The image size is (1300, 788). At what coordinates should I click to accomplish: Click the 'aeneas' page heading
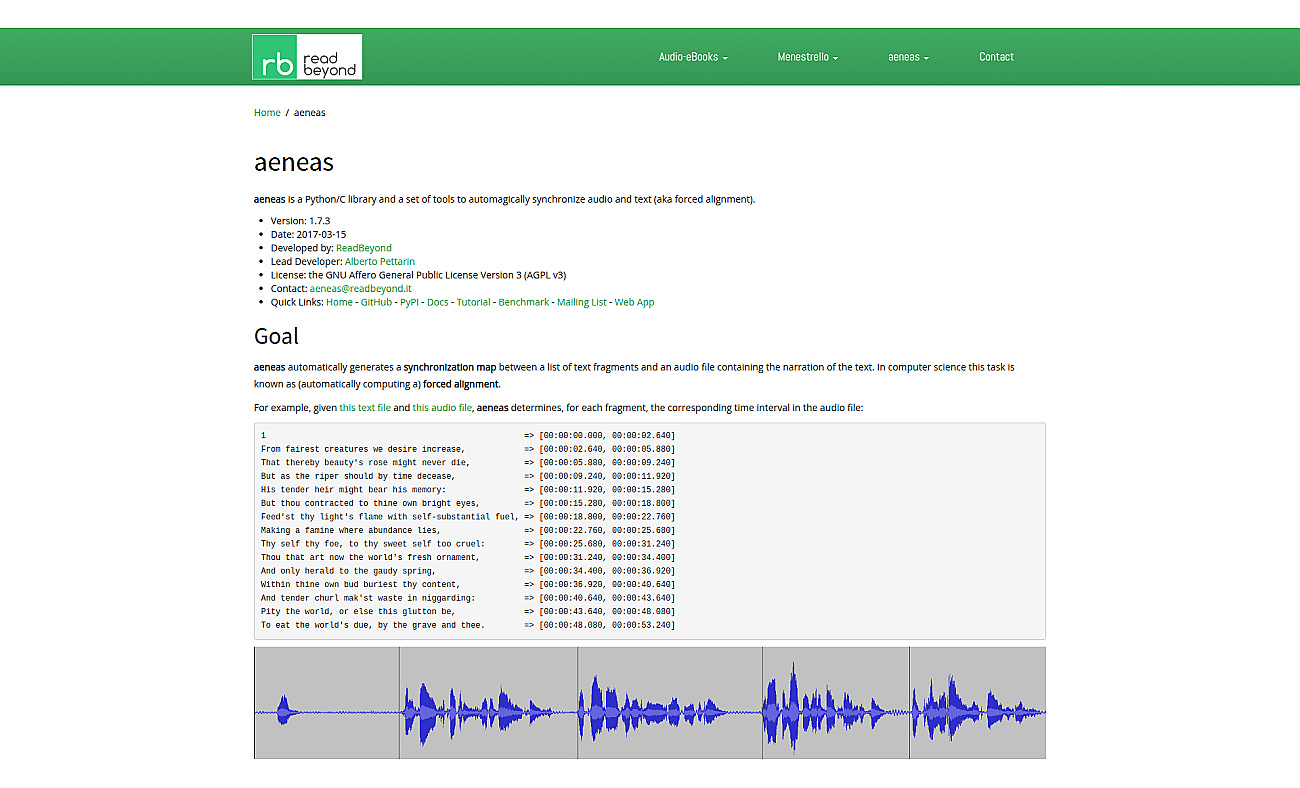tap(294, 162)
